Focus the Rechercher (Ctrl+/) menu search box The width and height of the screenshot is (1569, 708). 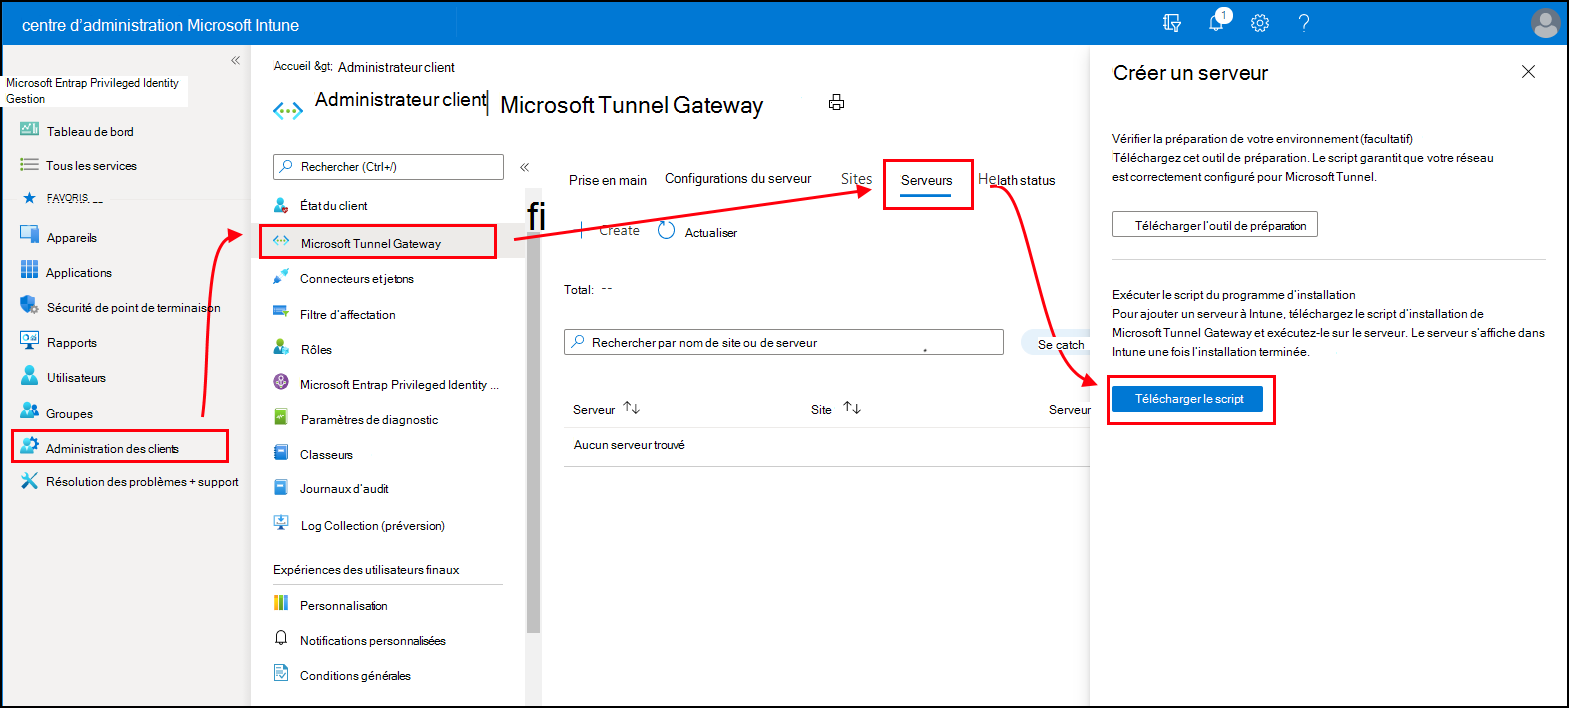(388, 167)
